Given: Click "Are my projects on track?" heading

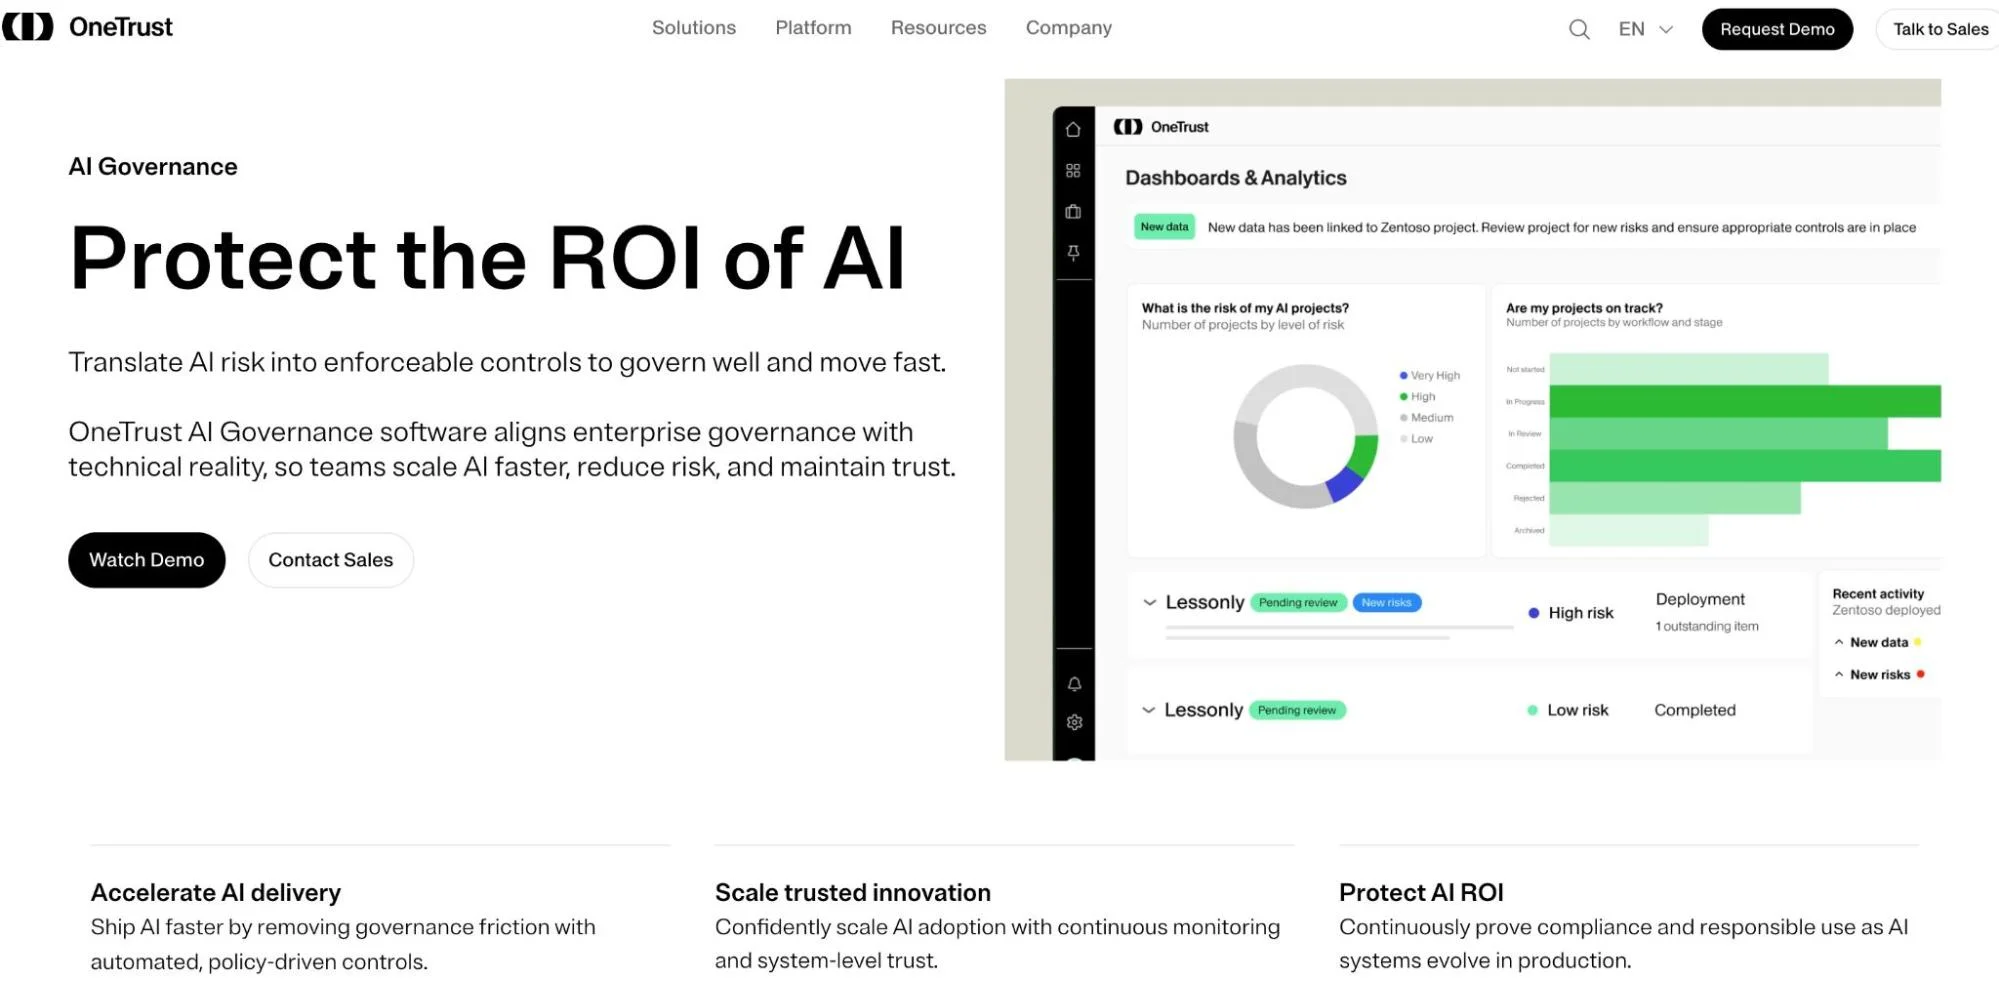Looking at the screenshot, I should coord(1584,308).
